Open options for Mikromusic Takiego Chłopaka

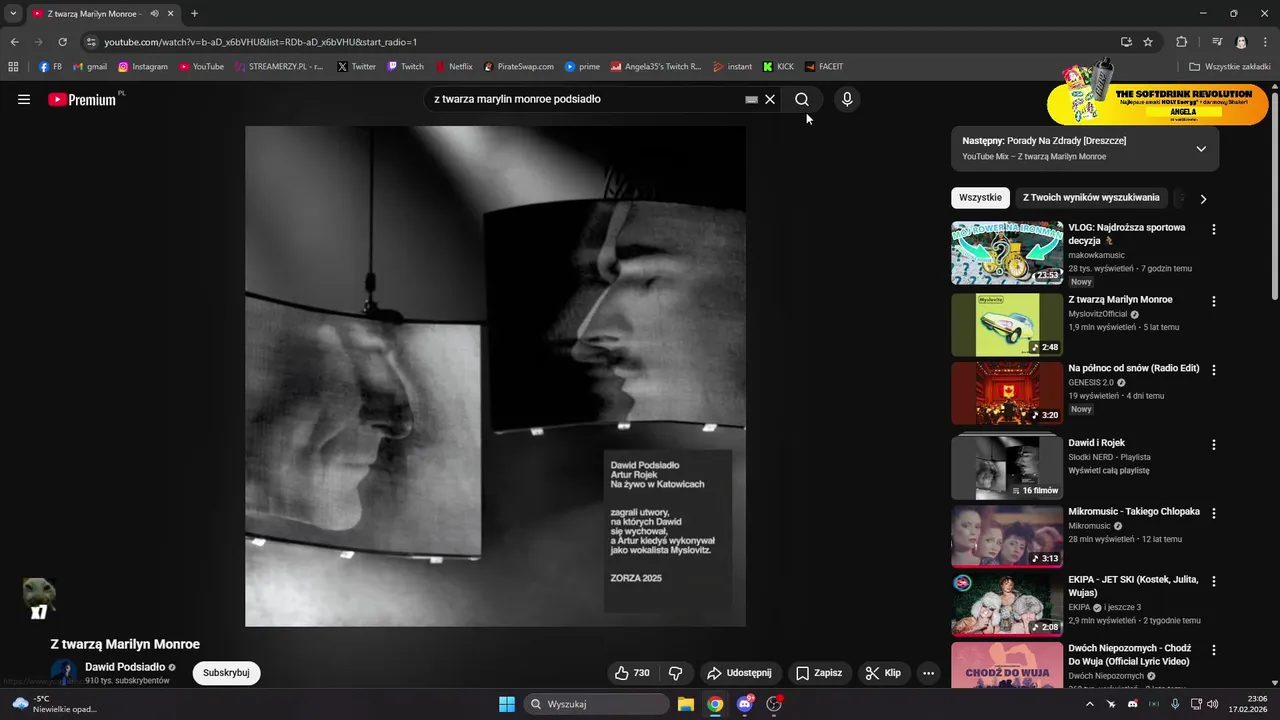(x=1214, y=513)
